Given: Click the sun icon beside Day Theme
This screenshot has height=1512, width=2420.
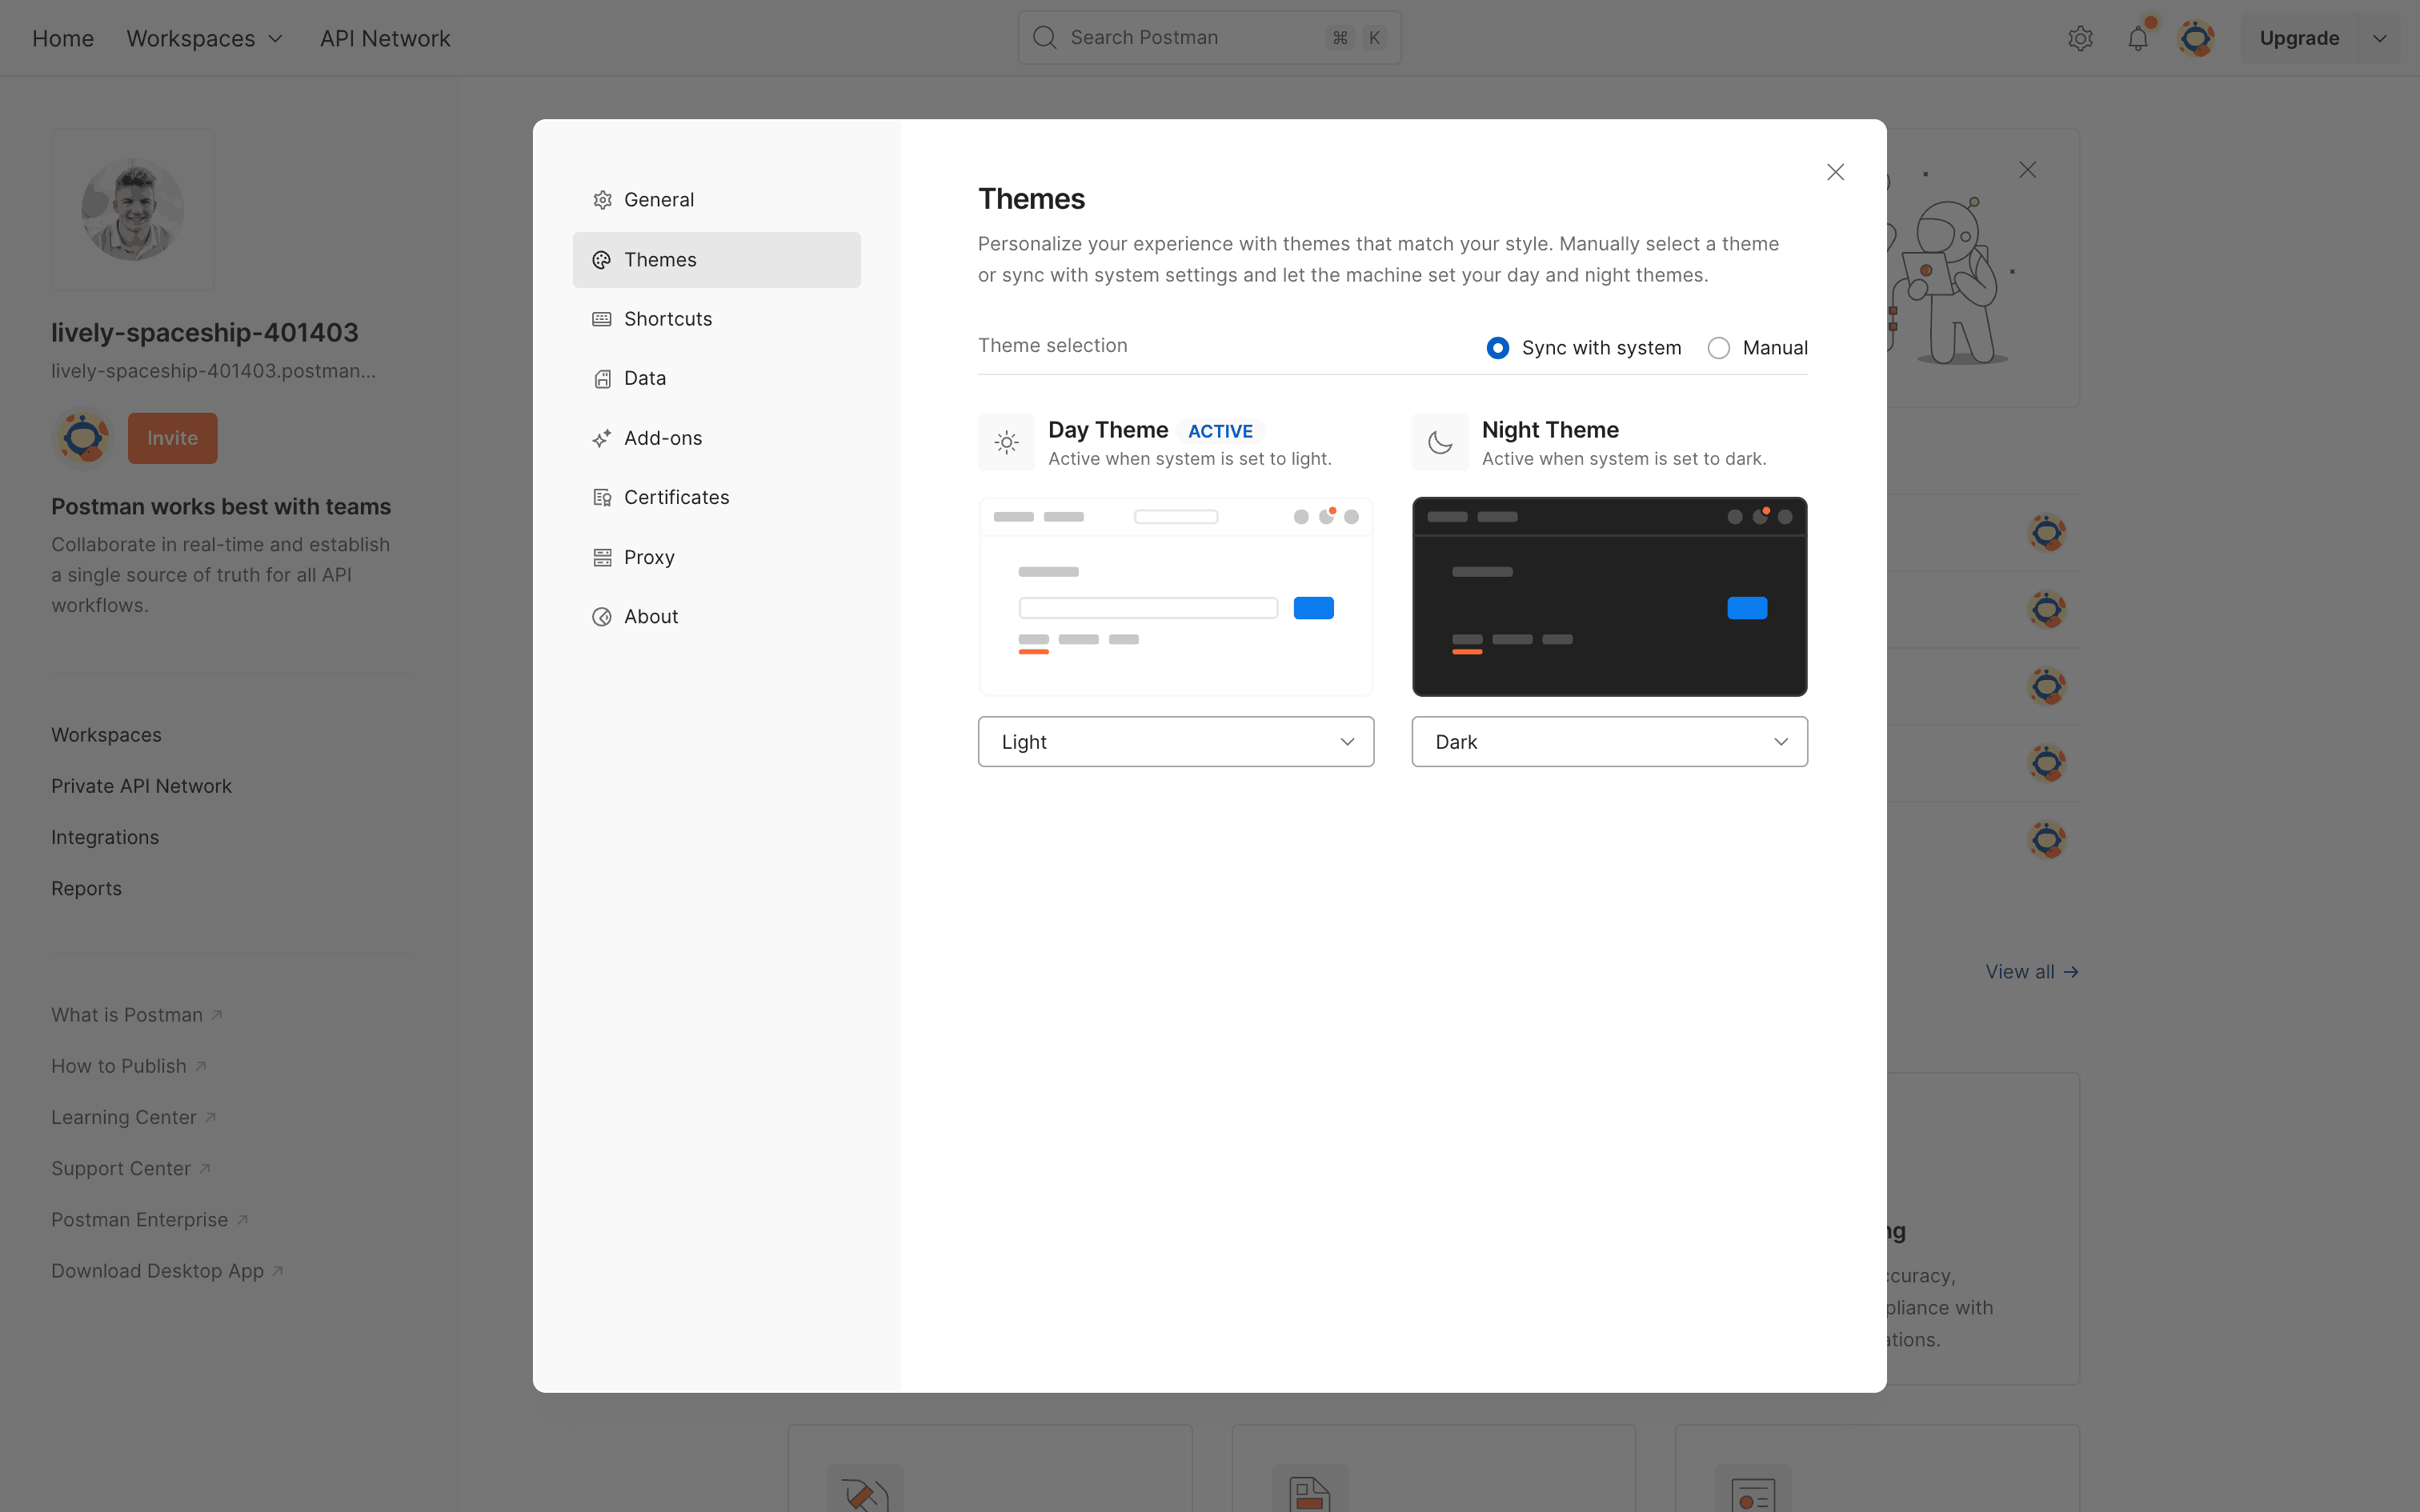Looking at the screenshot, I should pos(1007,442).
